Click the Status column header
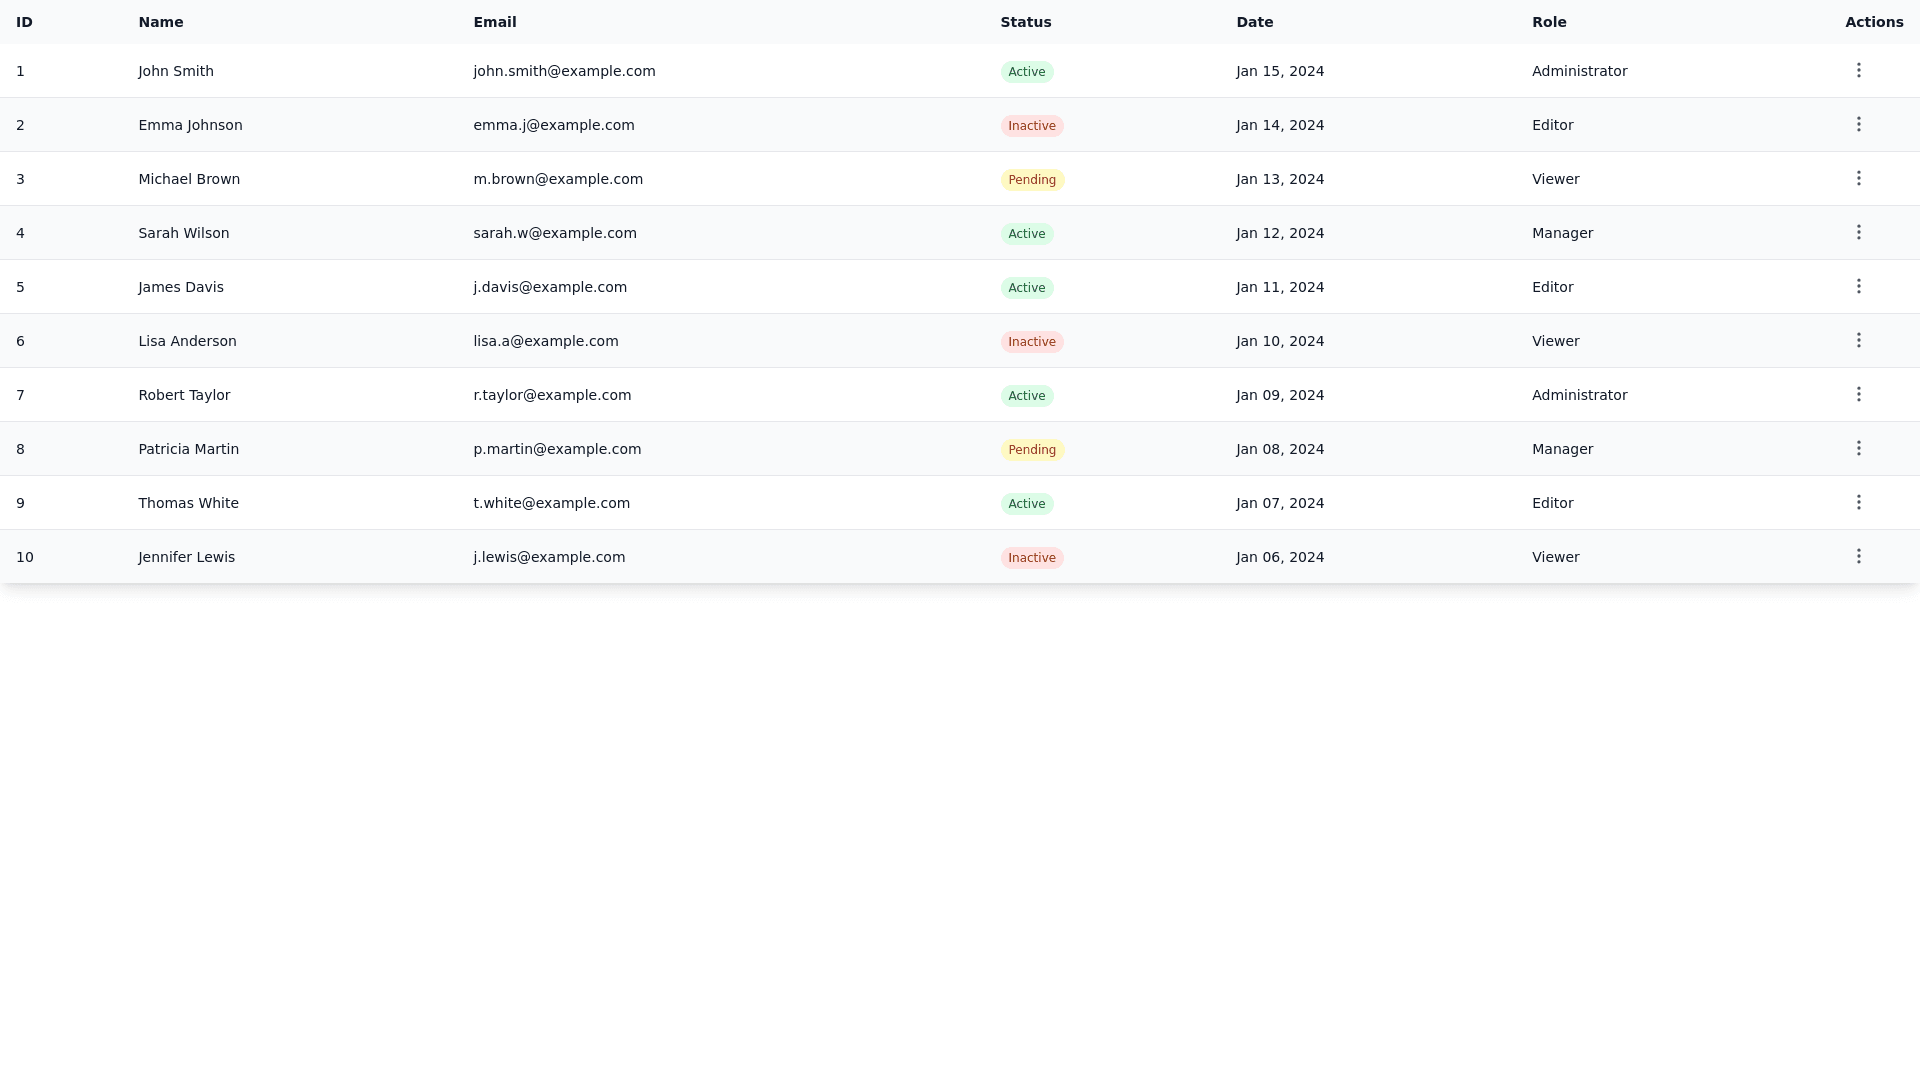This screenshot has height=1080, width=1920. pos(1025,22)
